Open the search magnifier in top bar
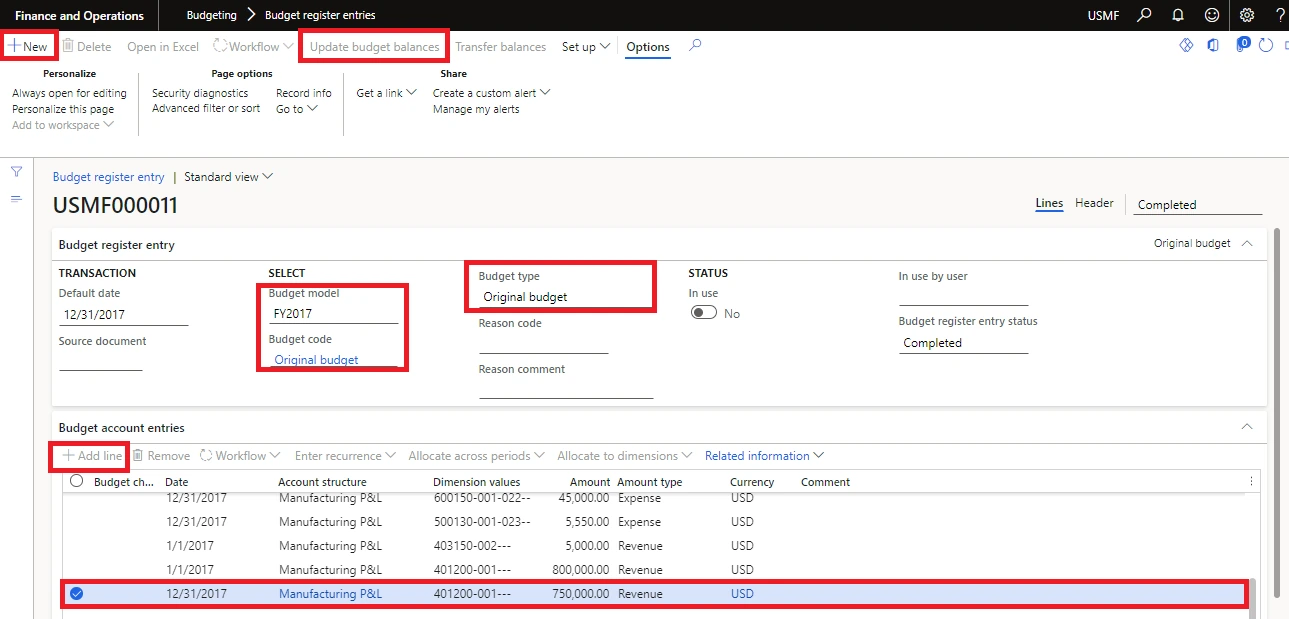 (x=1145, y=15)
